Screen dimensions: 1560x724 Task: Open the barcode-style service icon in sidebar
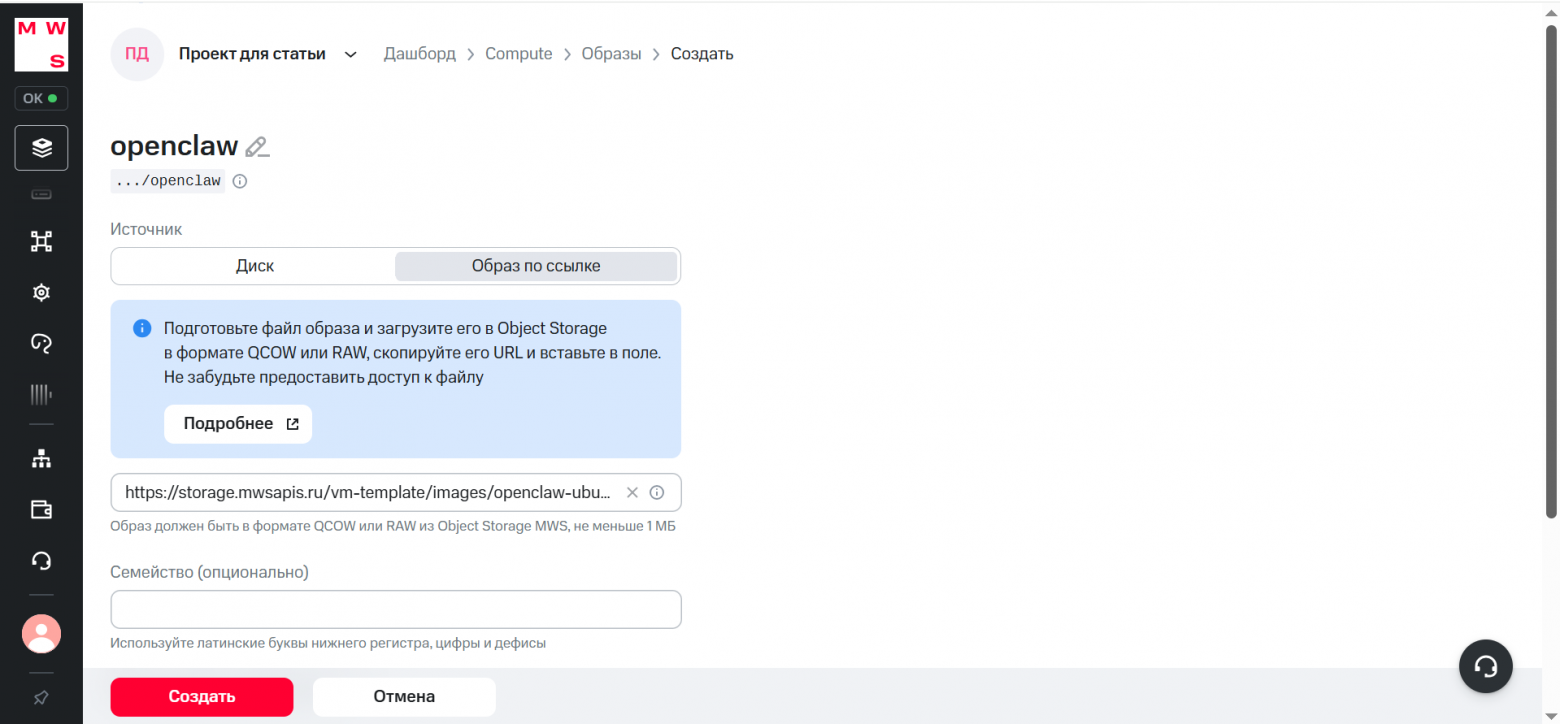point(41,394)
